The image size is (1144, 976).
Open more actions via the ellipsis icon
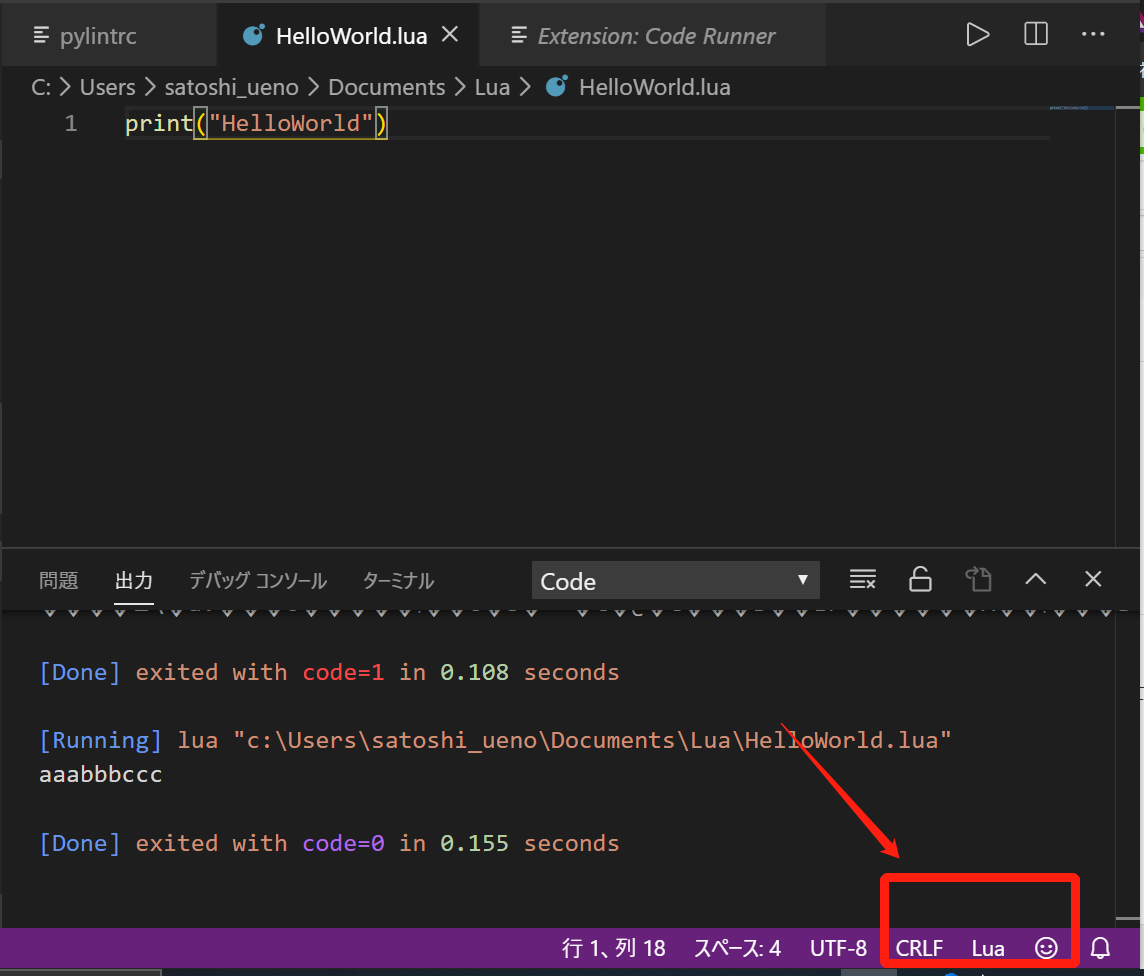(x=1093, y=34)
